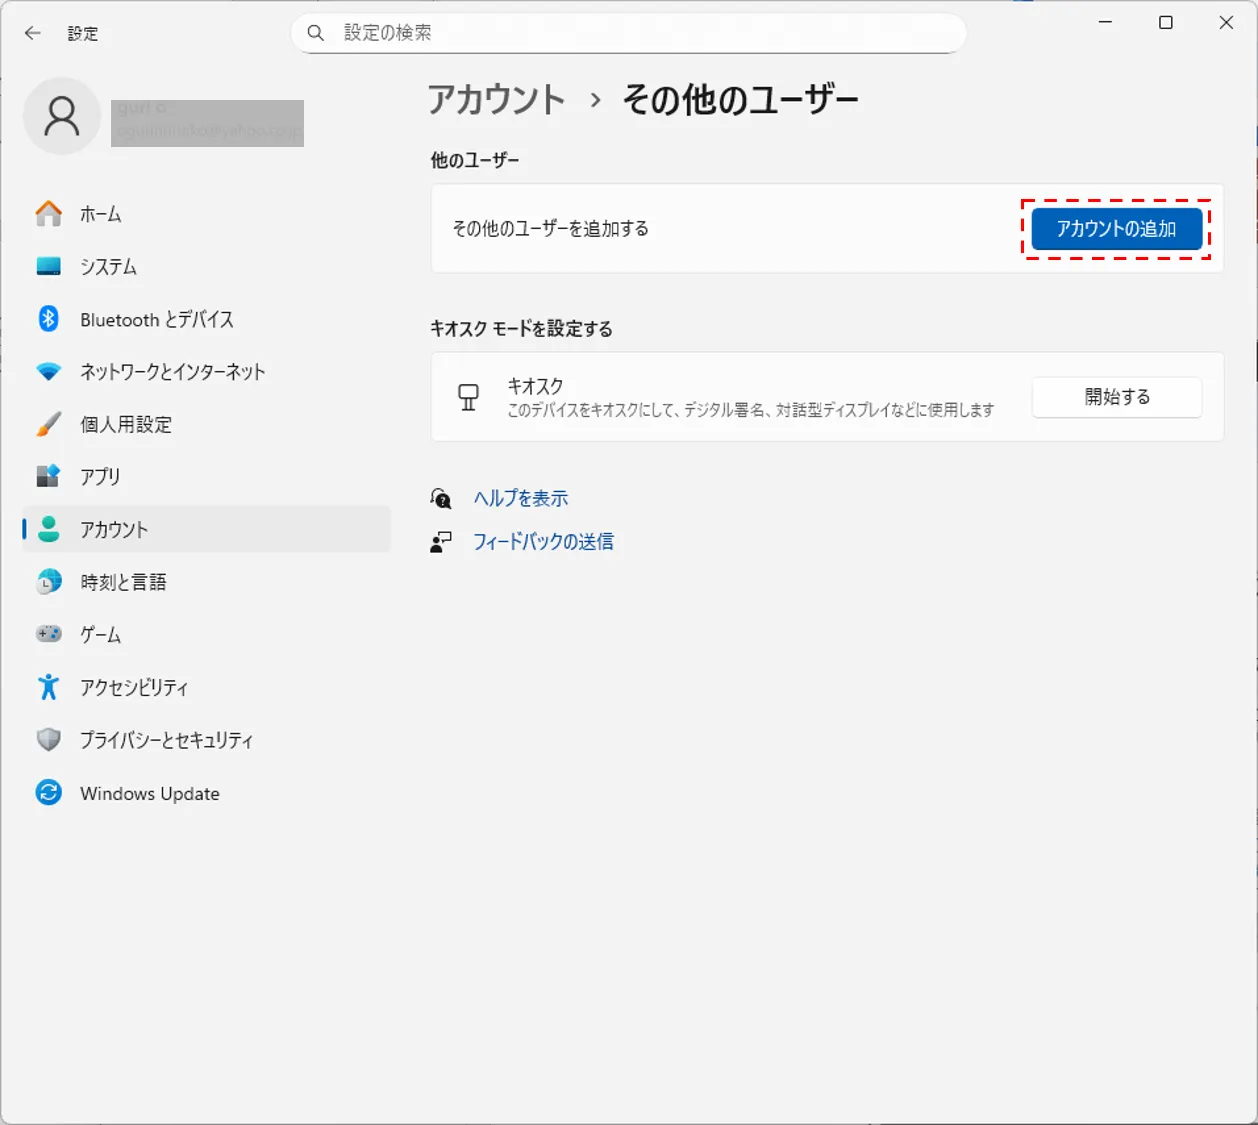This screenshot has height=1125, width=1258.
Task: Click the Windows Update sync icon
Action: 48,793
